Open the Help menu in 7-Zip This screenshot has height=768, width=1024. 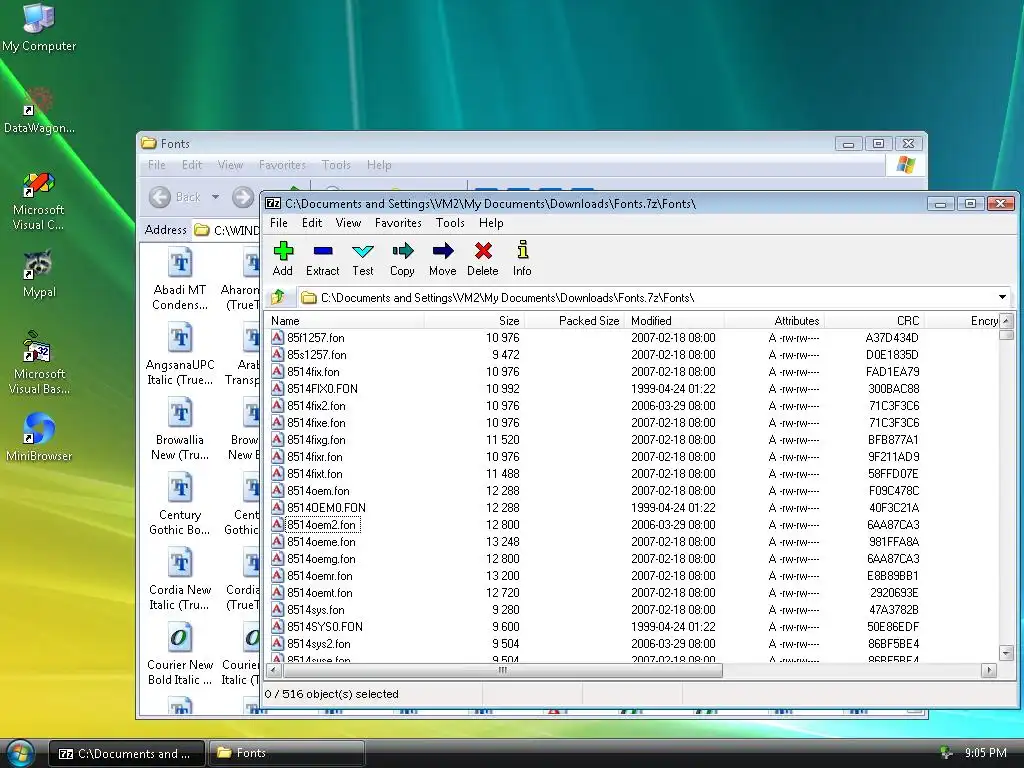(491, 223)
